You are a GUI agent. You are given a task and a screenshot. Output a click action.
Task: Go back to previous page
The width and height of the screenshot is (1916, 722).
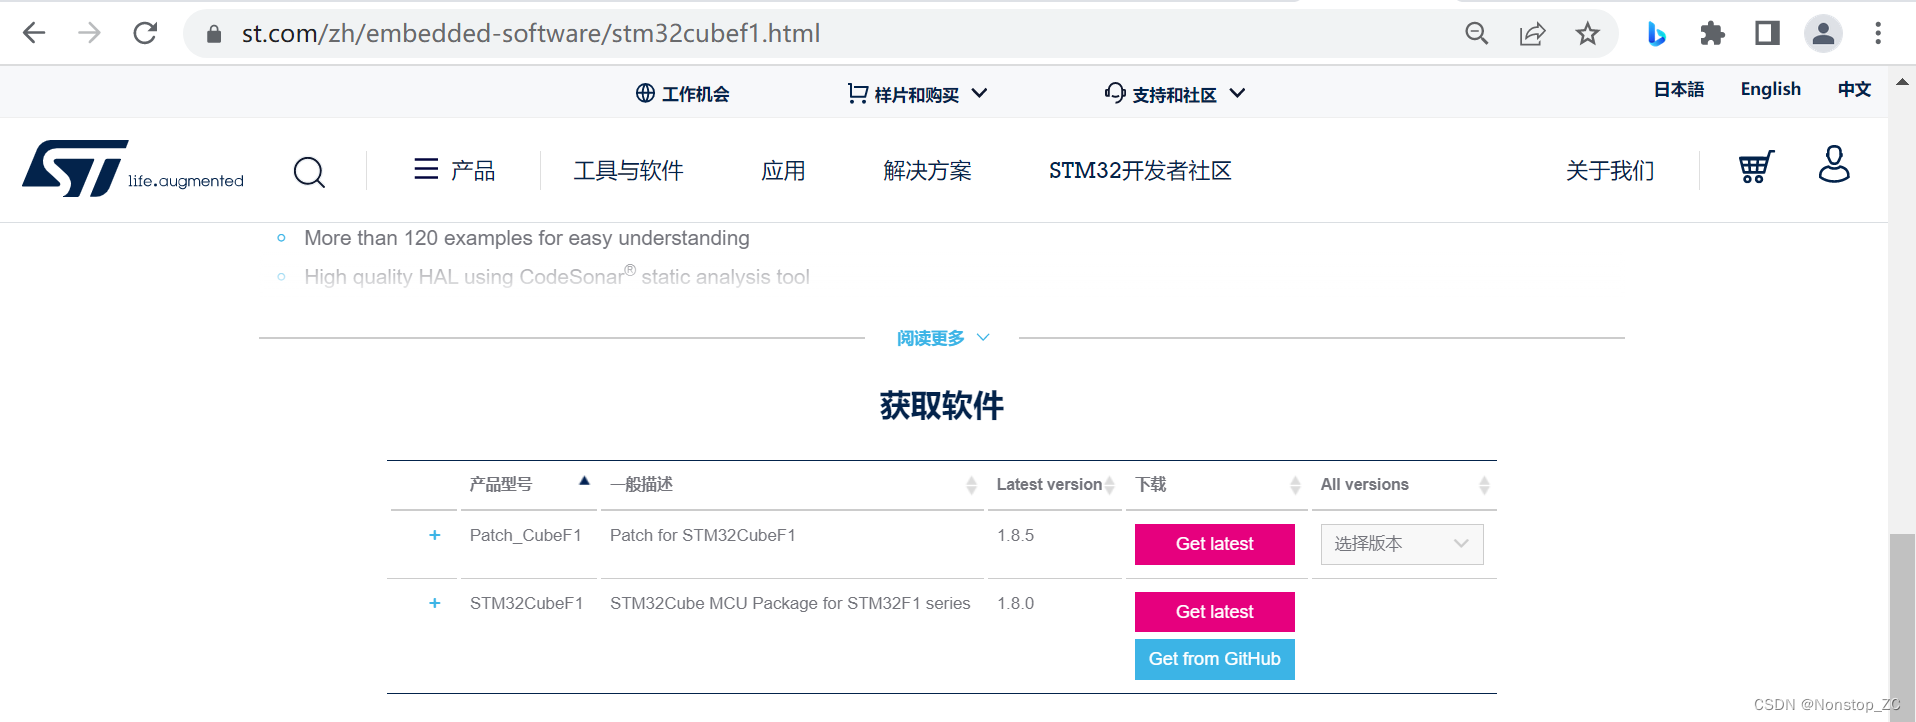click(34, 33)
